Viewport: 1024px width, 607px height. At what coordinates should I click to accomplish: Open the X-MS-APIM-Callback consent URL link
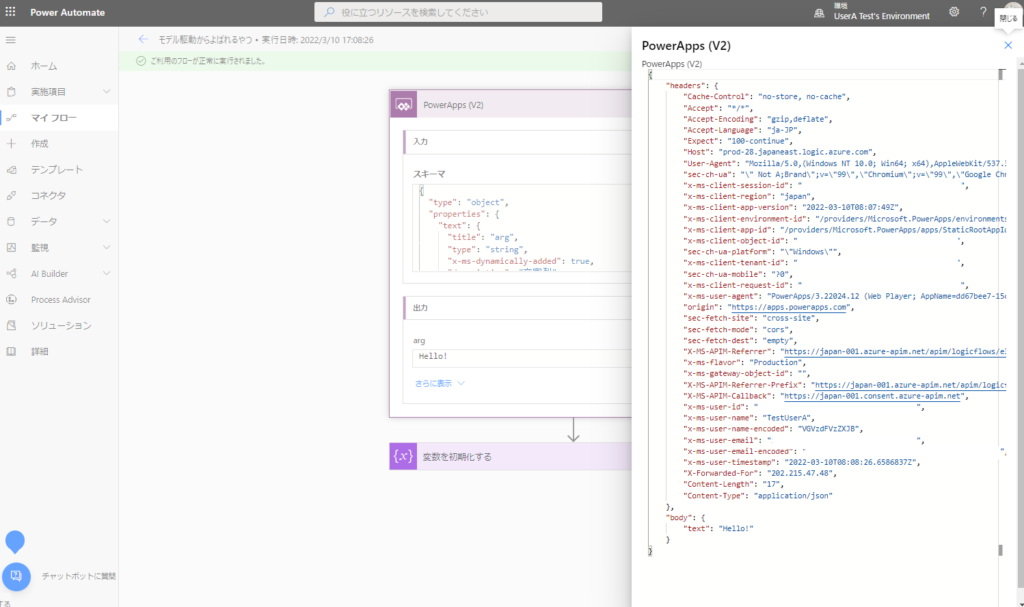point(872,396)
